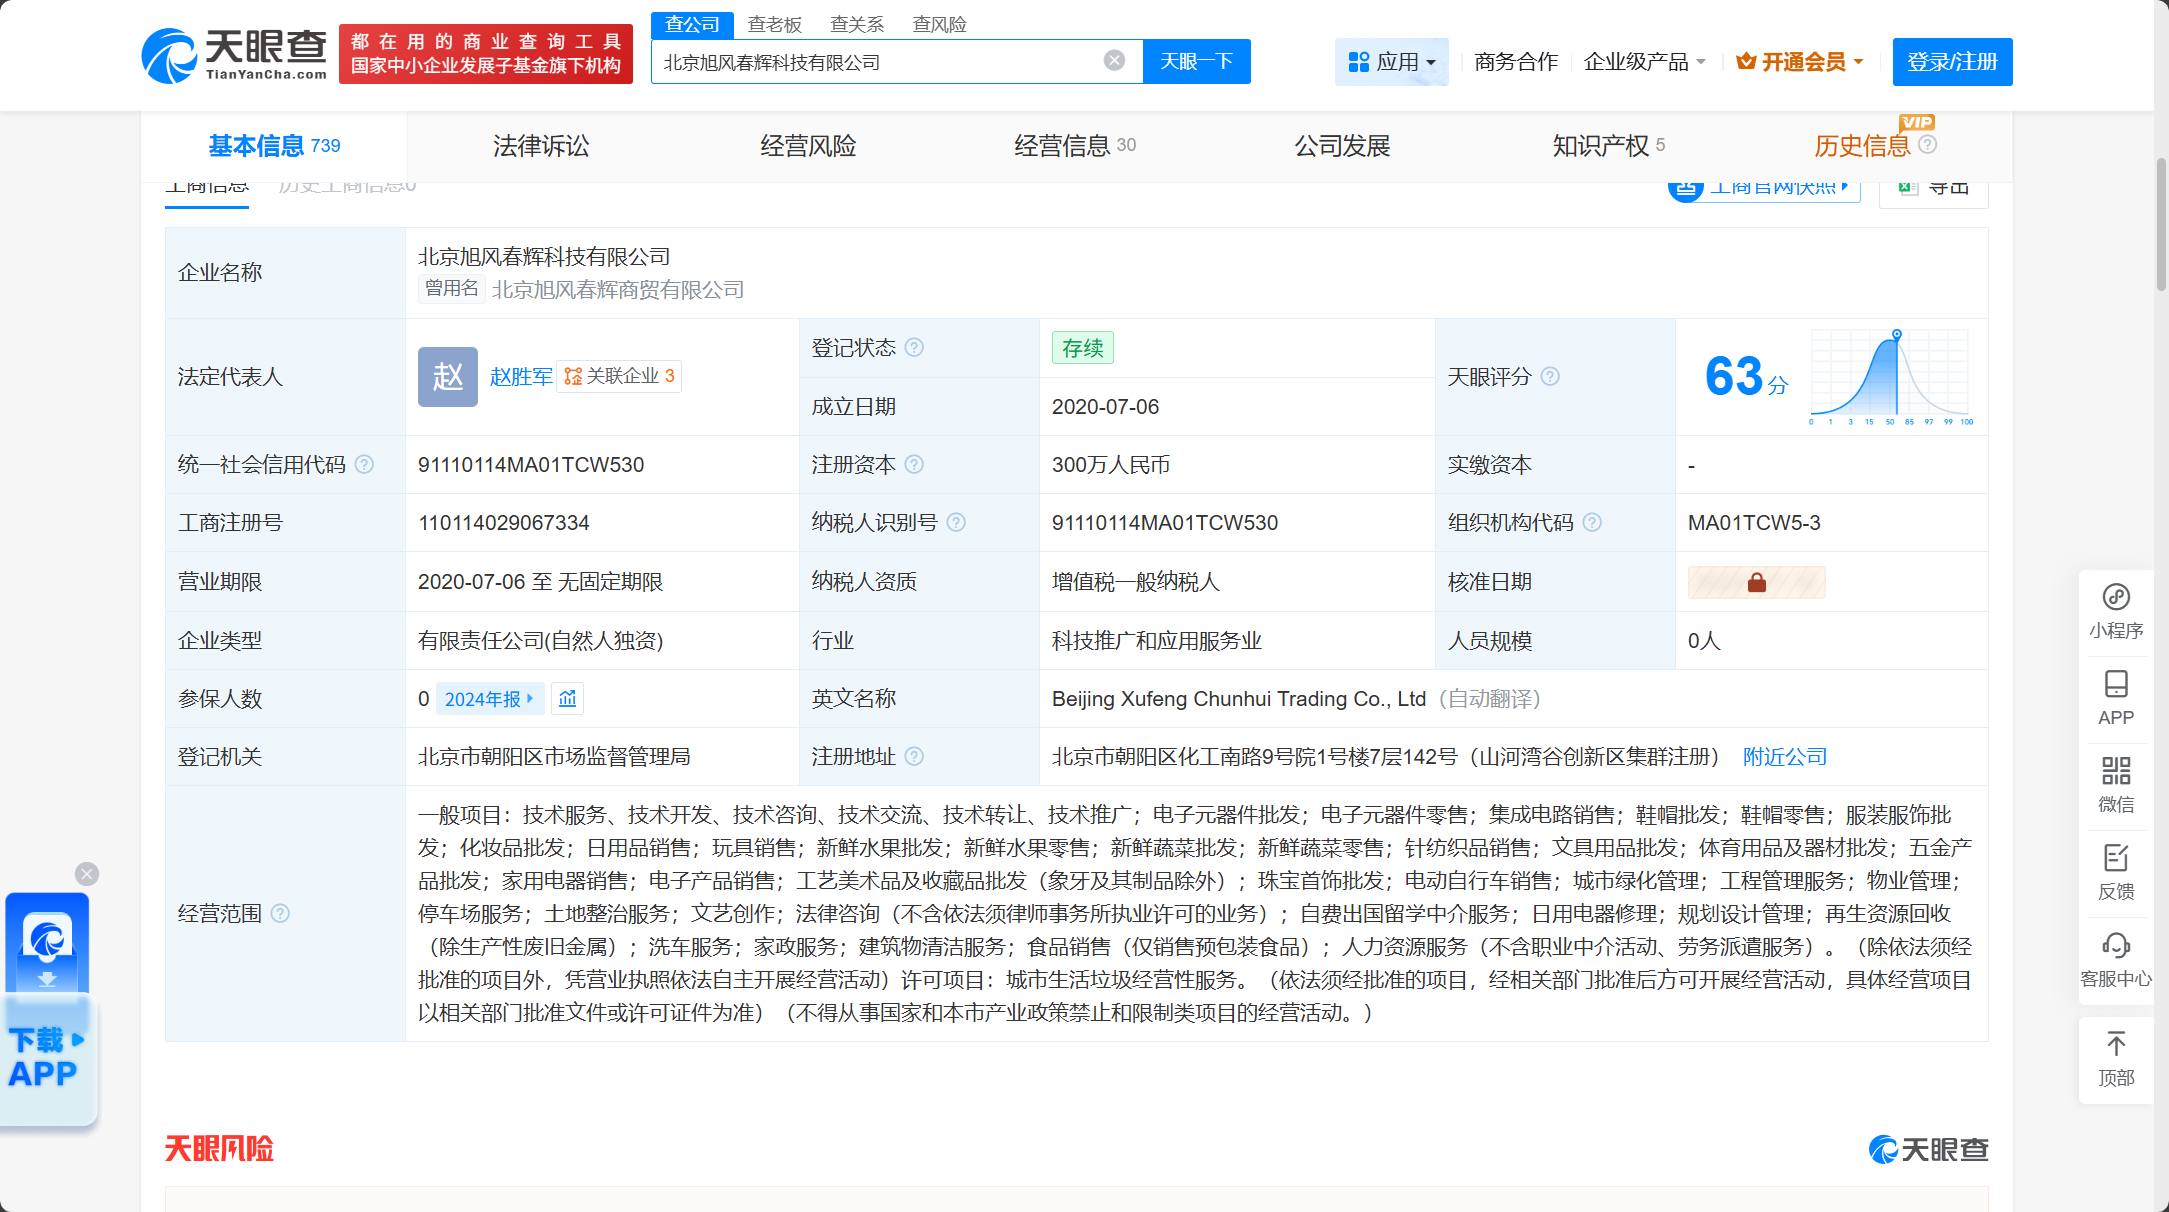
Task: Expand the 应用 dropdown menu
Action: point(1391,62)
